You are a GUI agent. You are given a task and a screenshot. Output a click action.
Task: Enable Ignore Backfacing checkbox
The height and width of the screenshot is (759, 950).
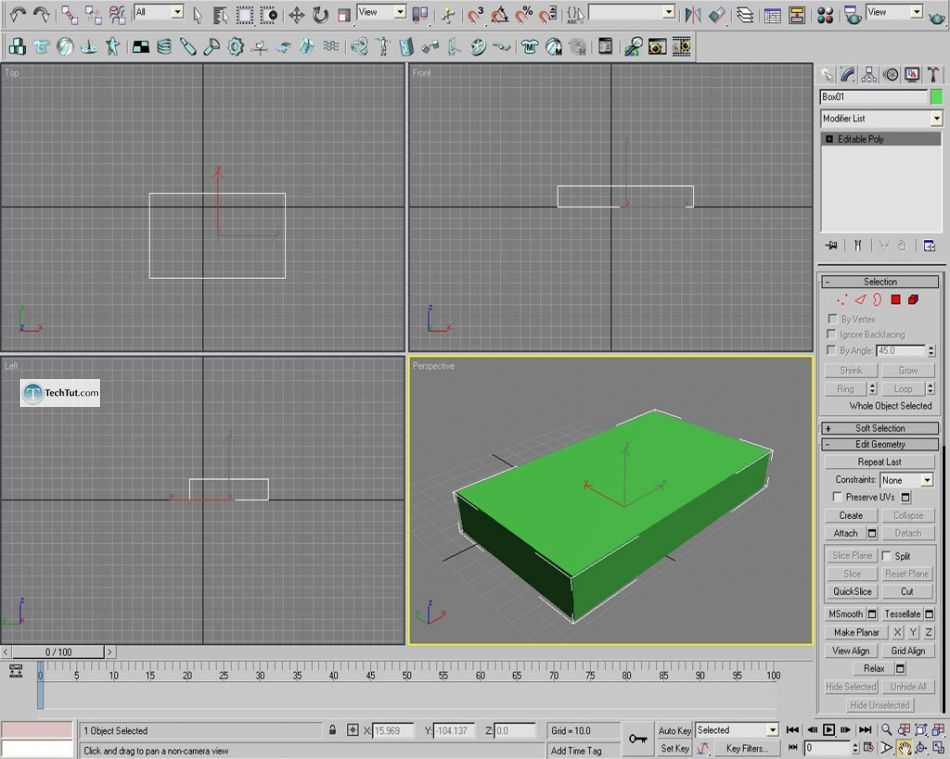point(832,334)
